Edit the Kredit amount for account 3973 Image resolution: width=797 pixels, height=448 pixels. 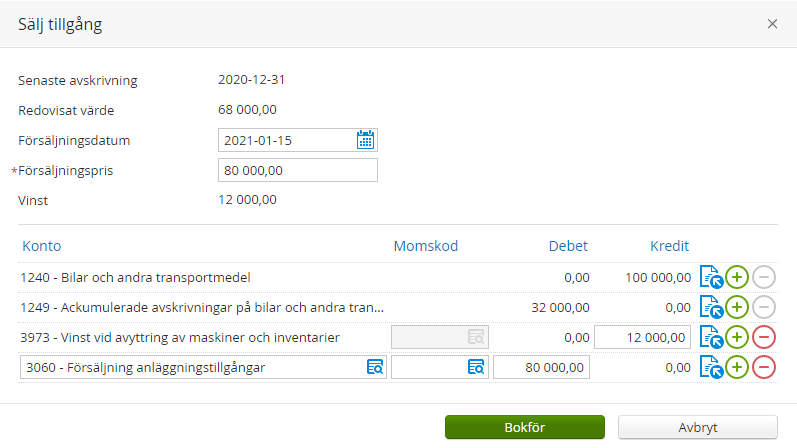642,337
